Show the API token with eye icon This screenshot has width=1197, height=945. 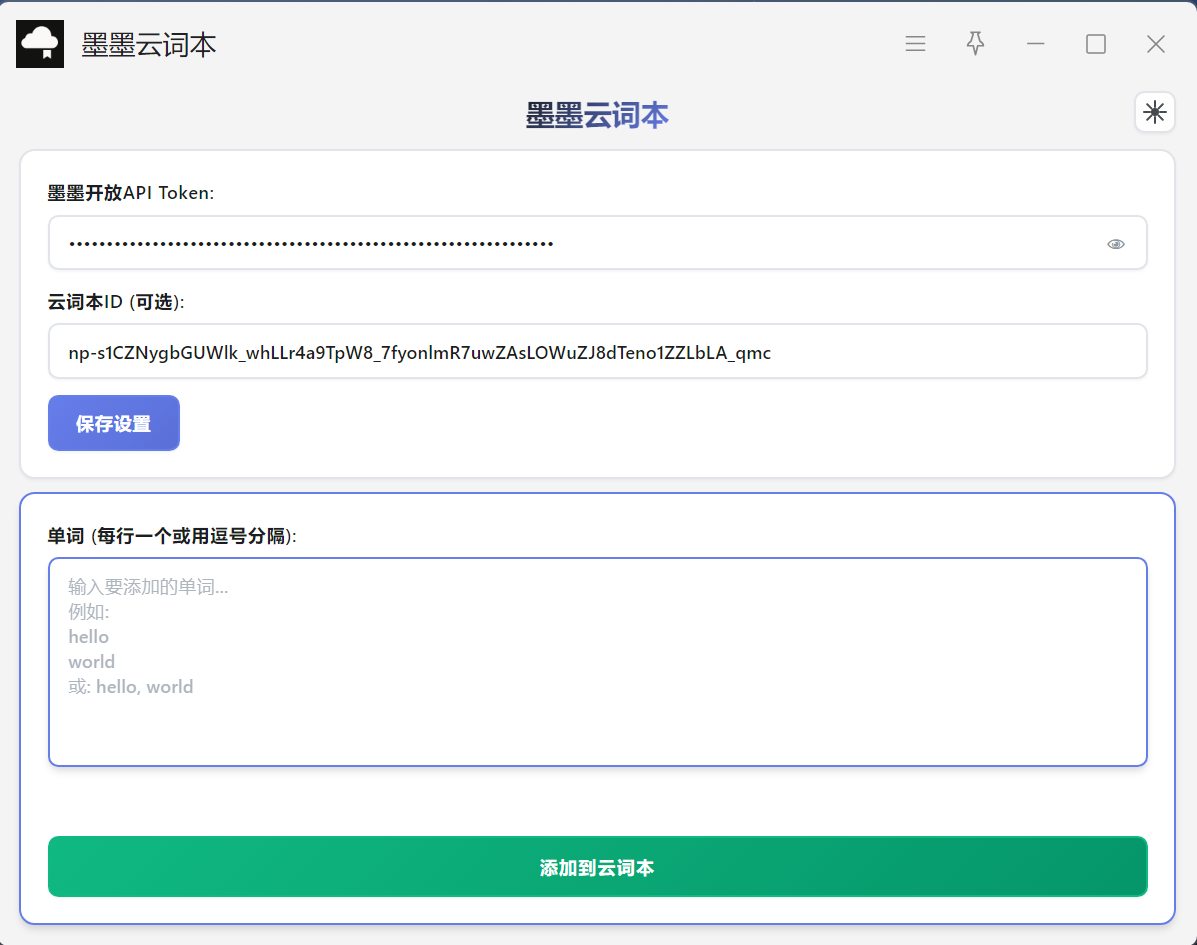click(x=1115, y=244)
